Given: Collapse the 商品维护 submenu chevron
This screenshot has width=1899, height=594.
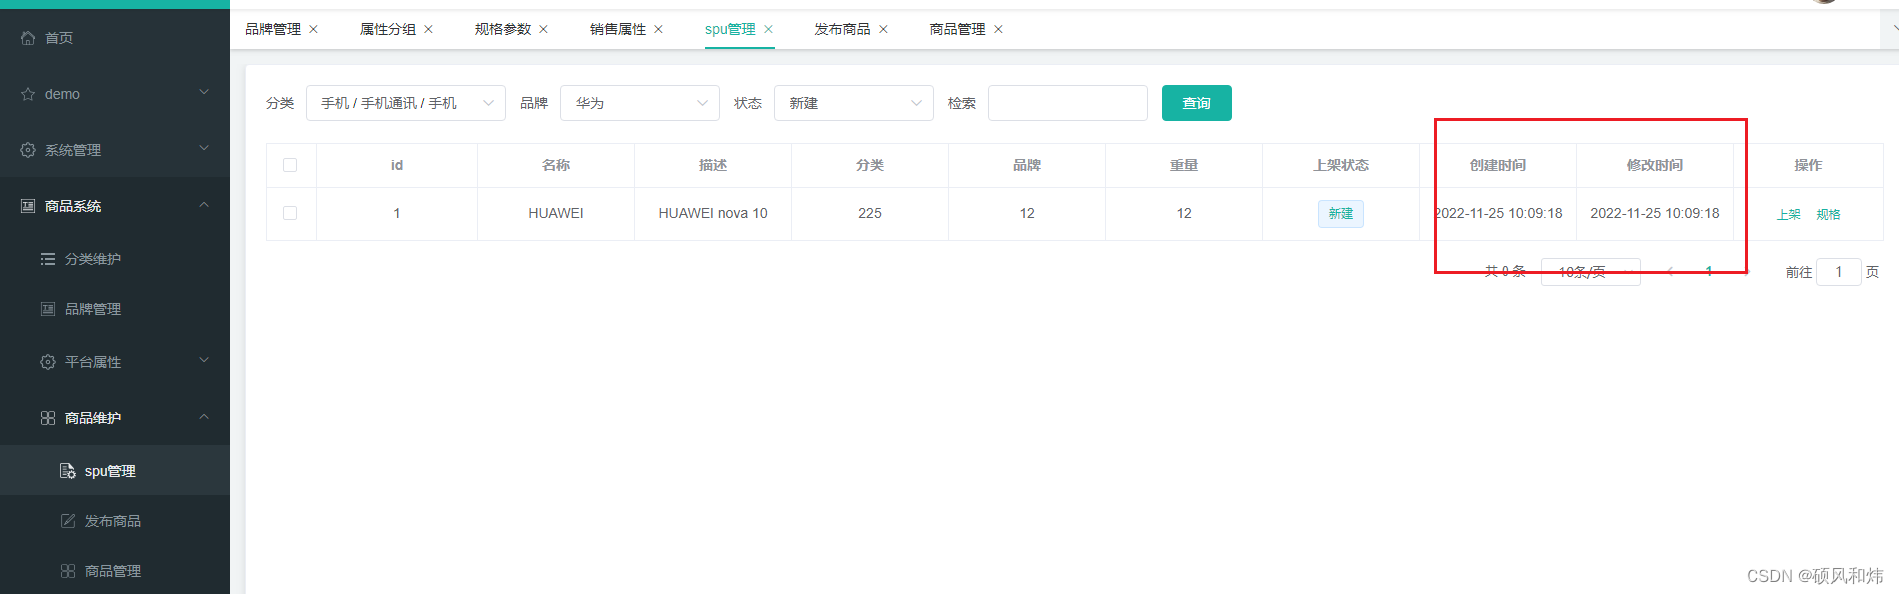Looking at the screenshot, I should click(x=204, y=417).
